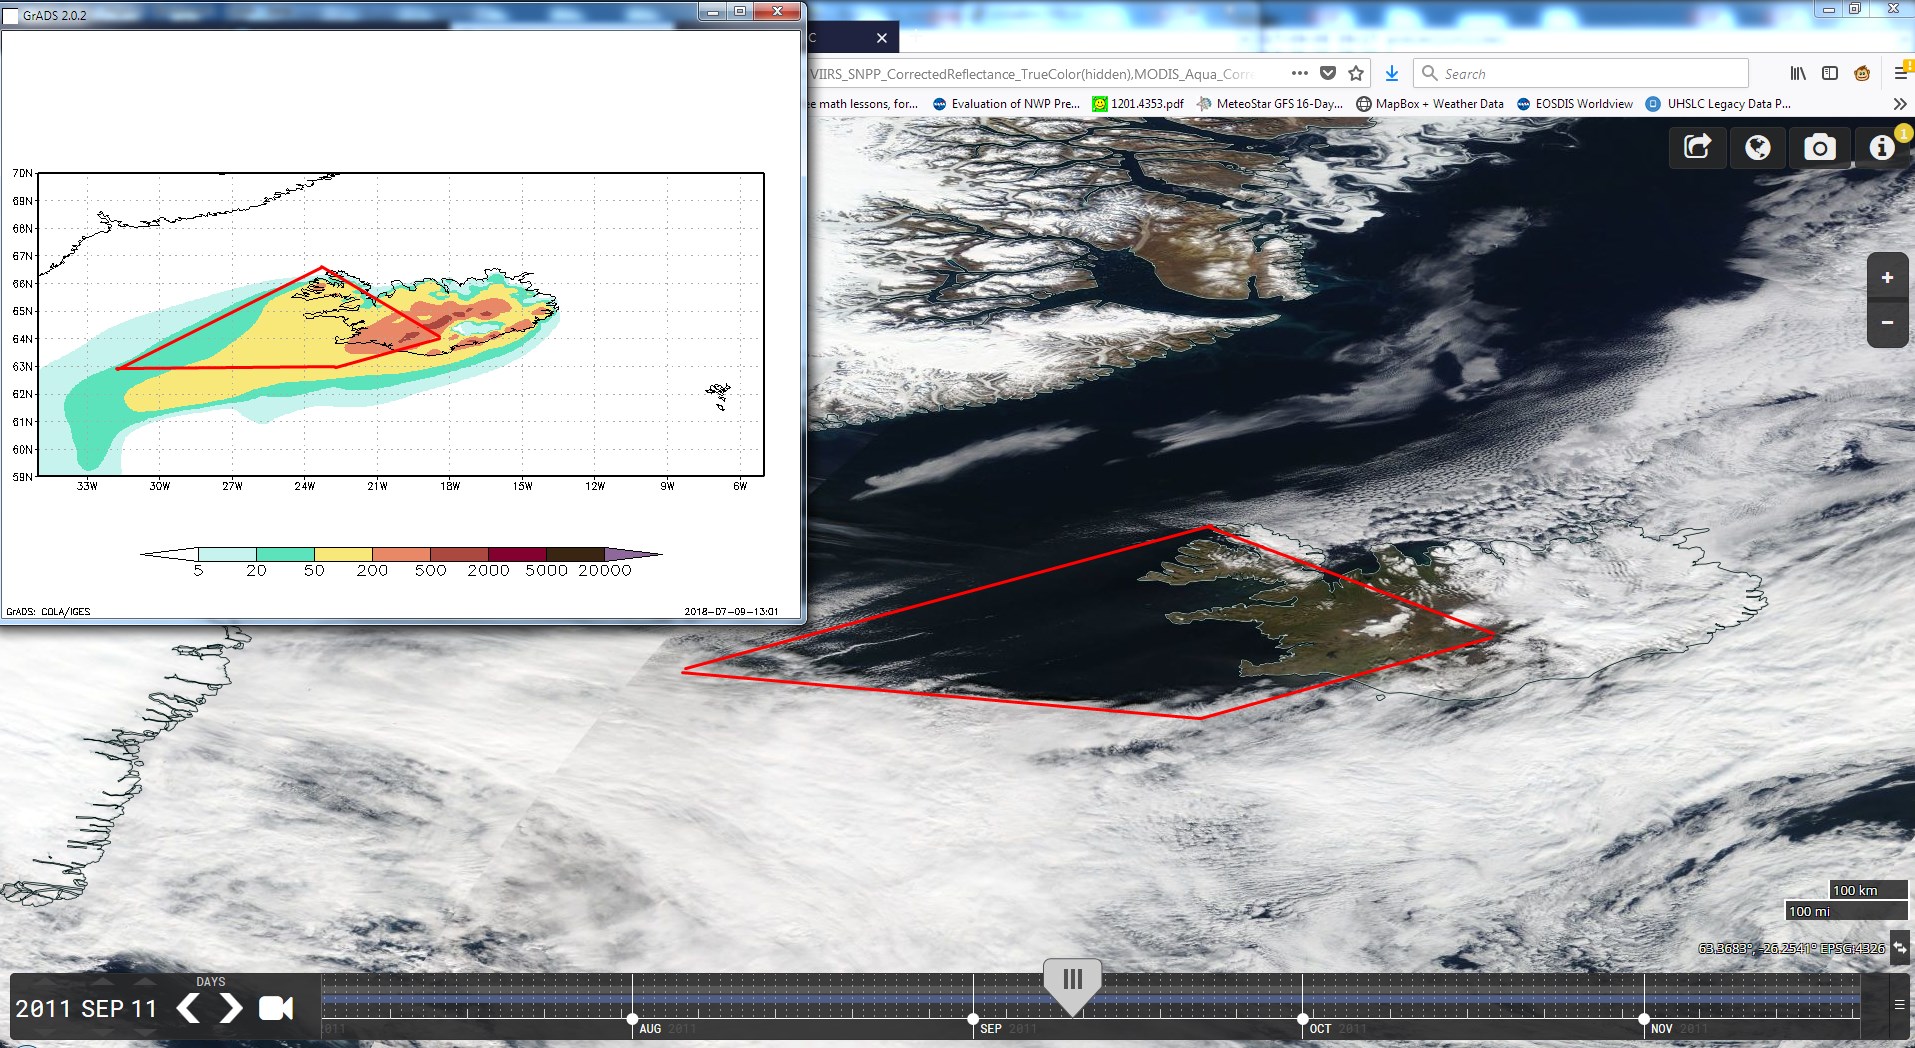Screen dimensions: 1915x1048
Task: Open Evaluation of NWP Pre... bookmark
Action: click(1006, 104)
